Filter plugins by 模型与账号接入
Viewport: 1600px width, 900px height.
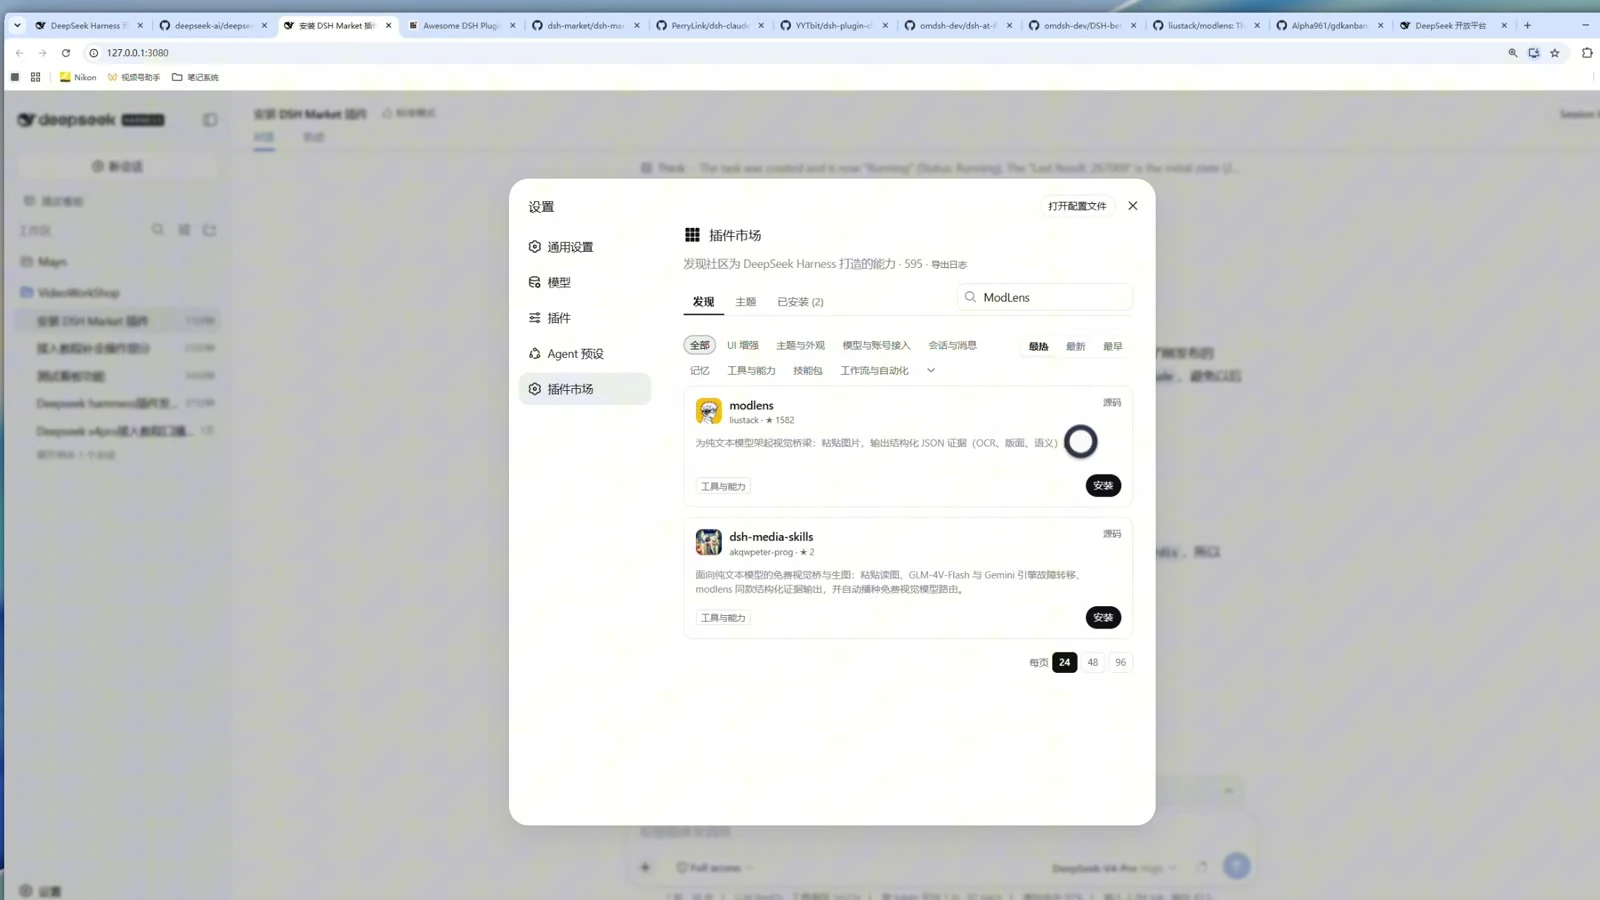(876, 345)
